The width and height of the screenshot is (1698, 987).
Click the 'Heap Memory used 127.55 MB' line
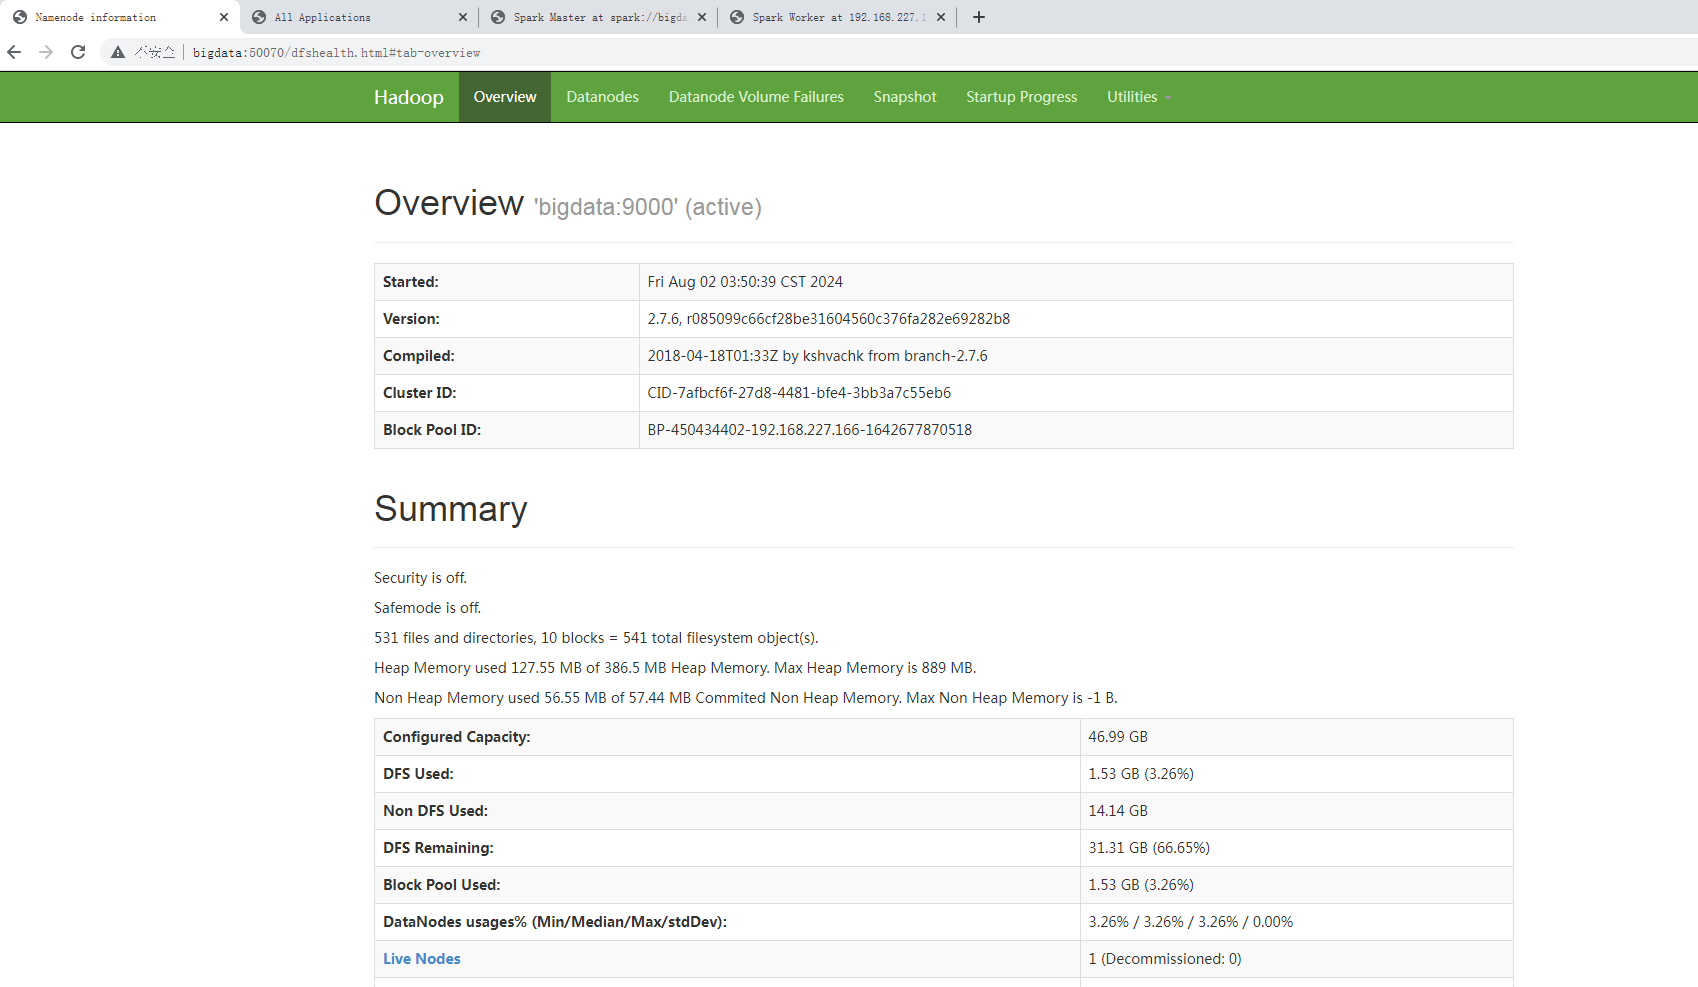[675, 668]
